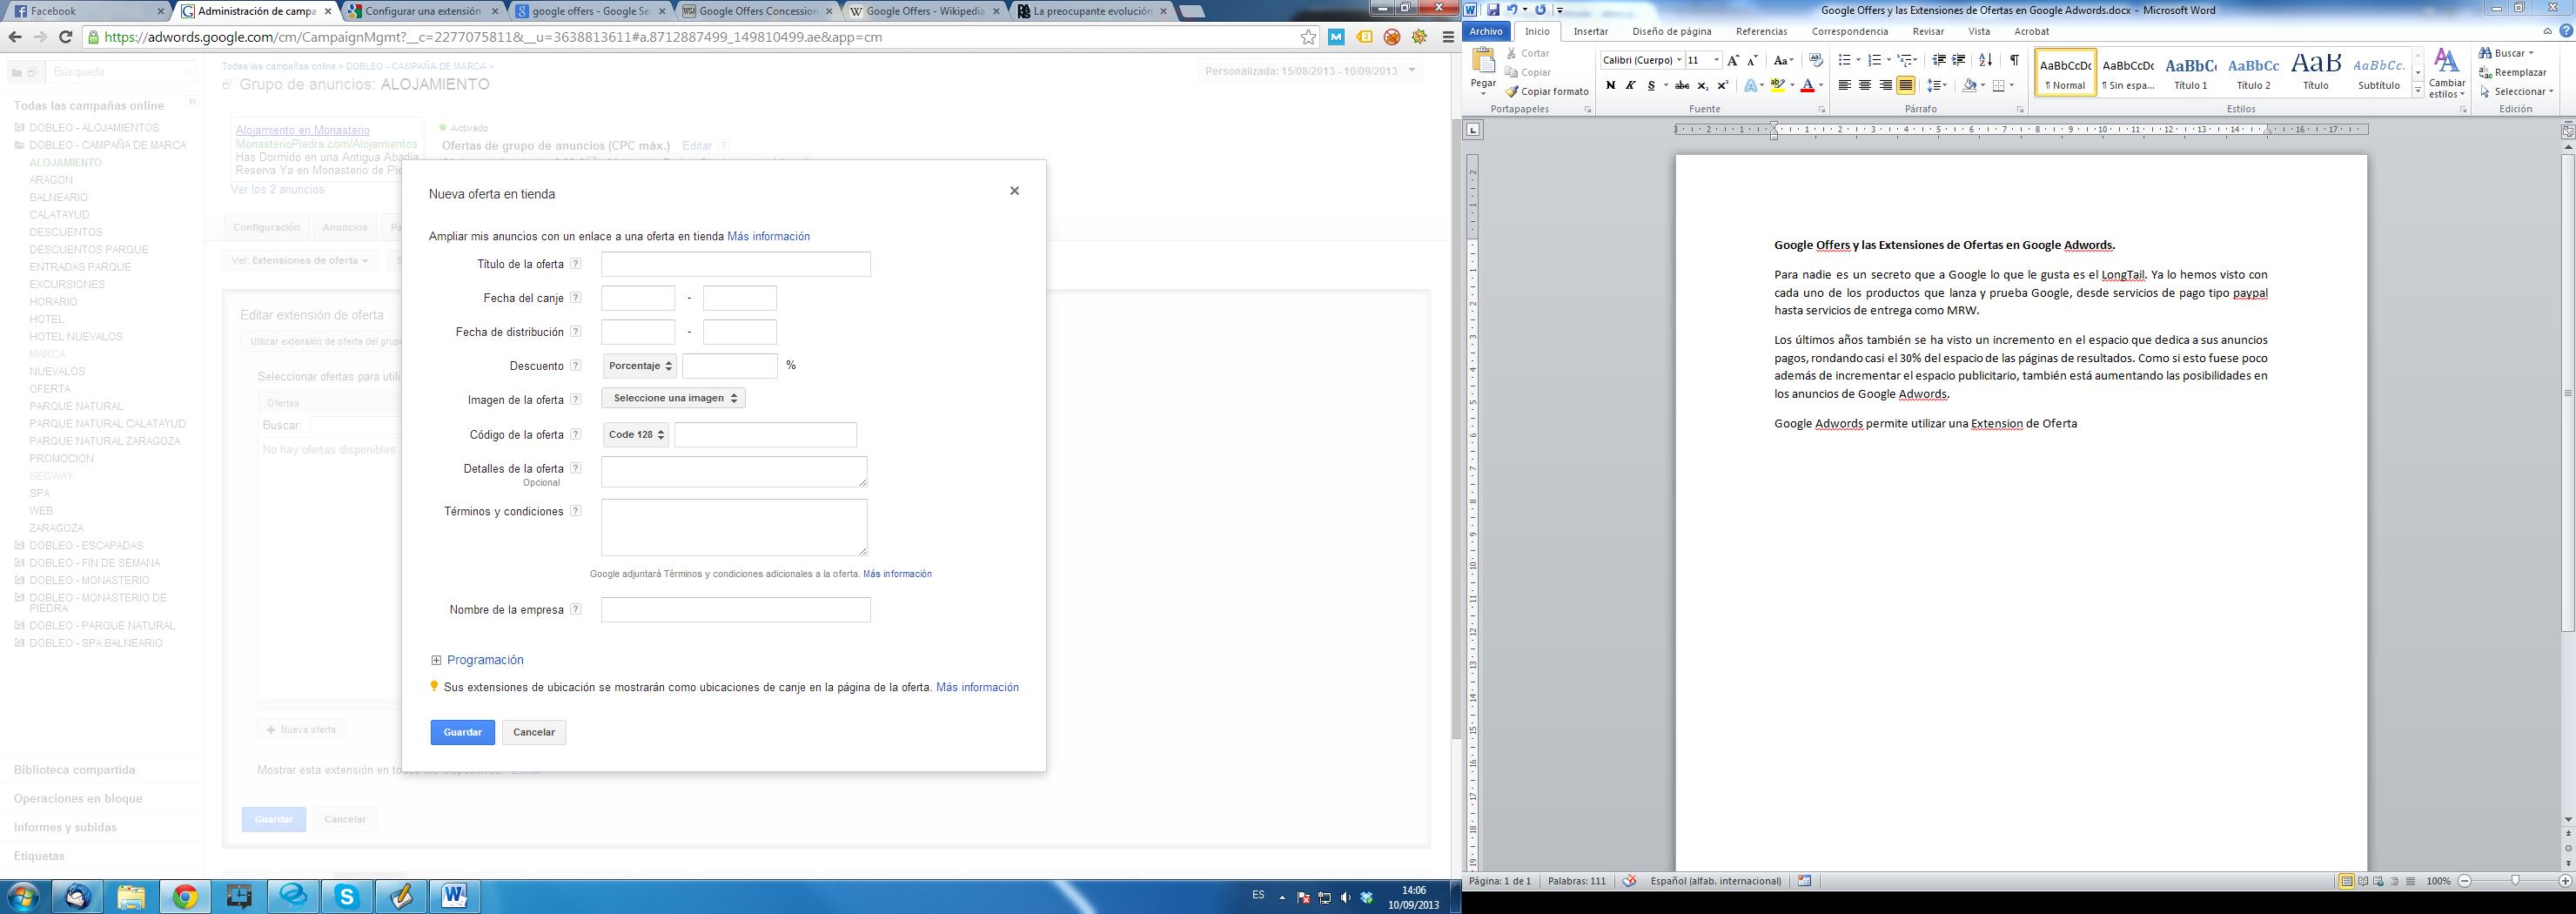Click the bulleted list icon in Word
Viewport: 2576px width, 914px height.
[1845, 60]
